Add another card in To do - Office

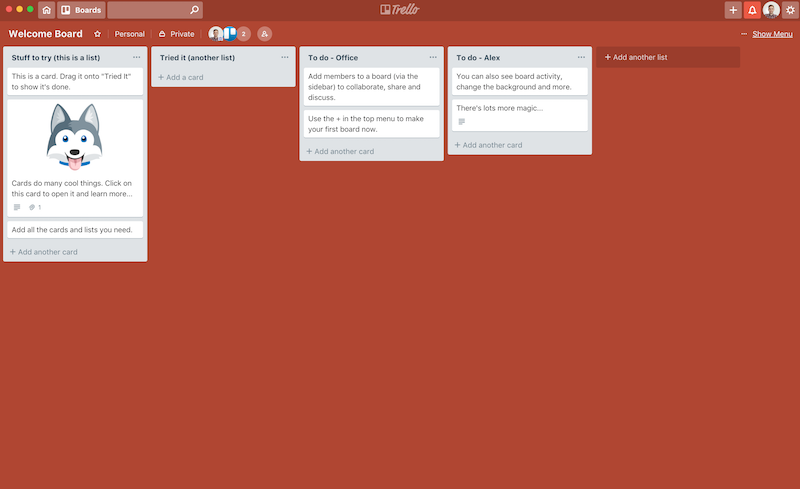pos(340,151)
